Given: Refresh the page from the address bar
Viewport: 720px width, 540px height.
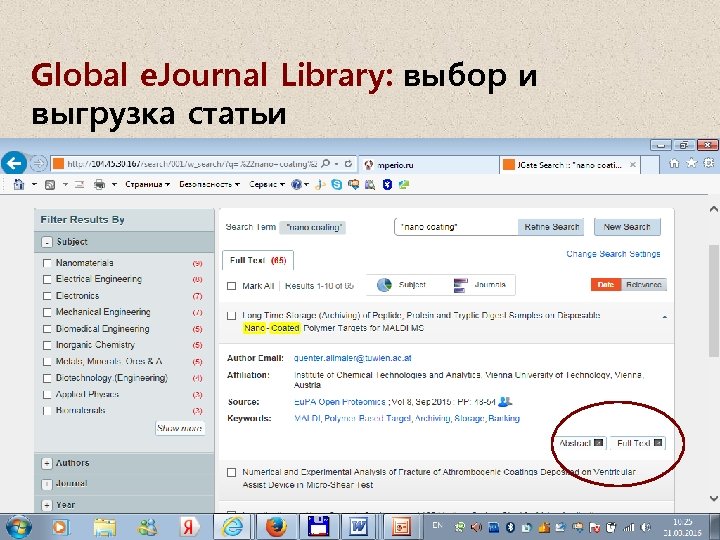Looking at the screenshot, I should 348,163.
